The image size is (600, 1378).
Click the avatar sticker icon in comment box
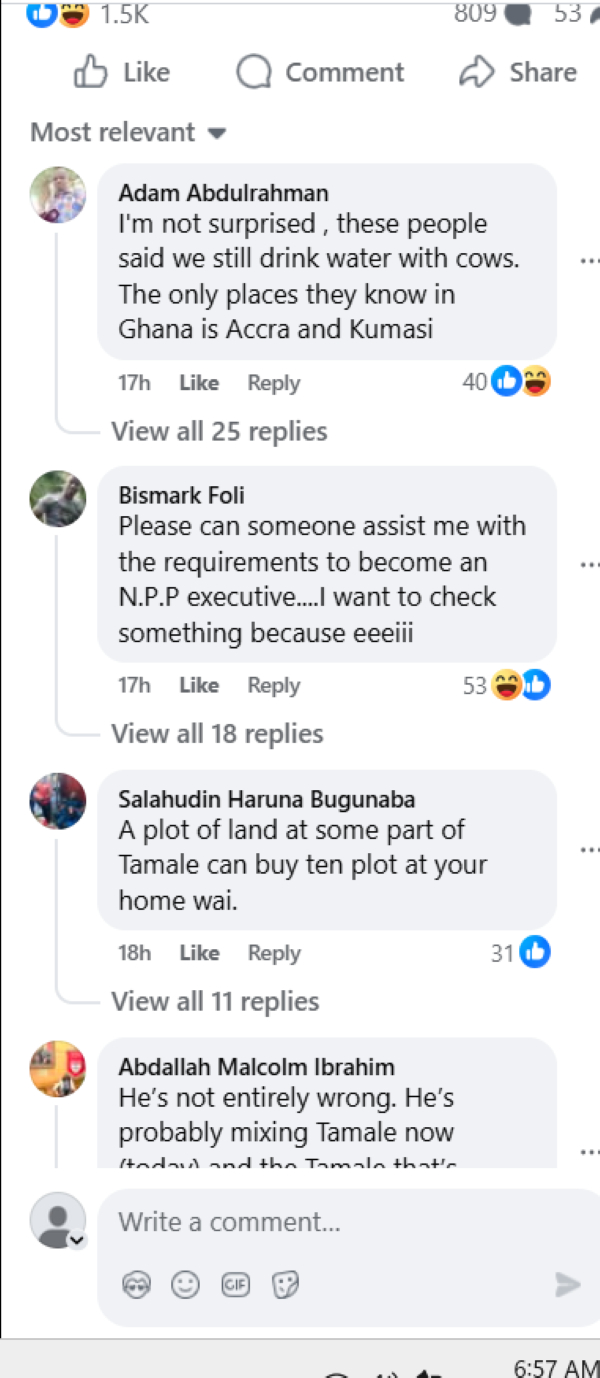tap(135, 1285)
